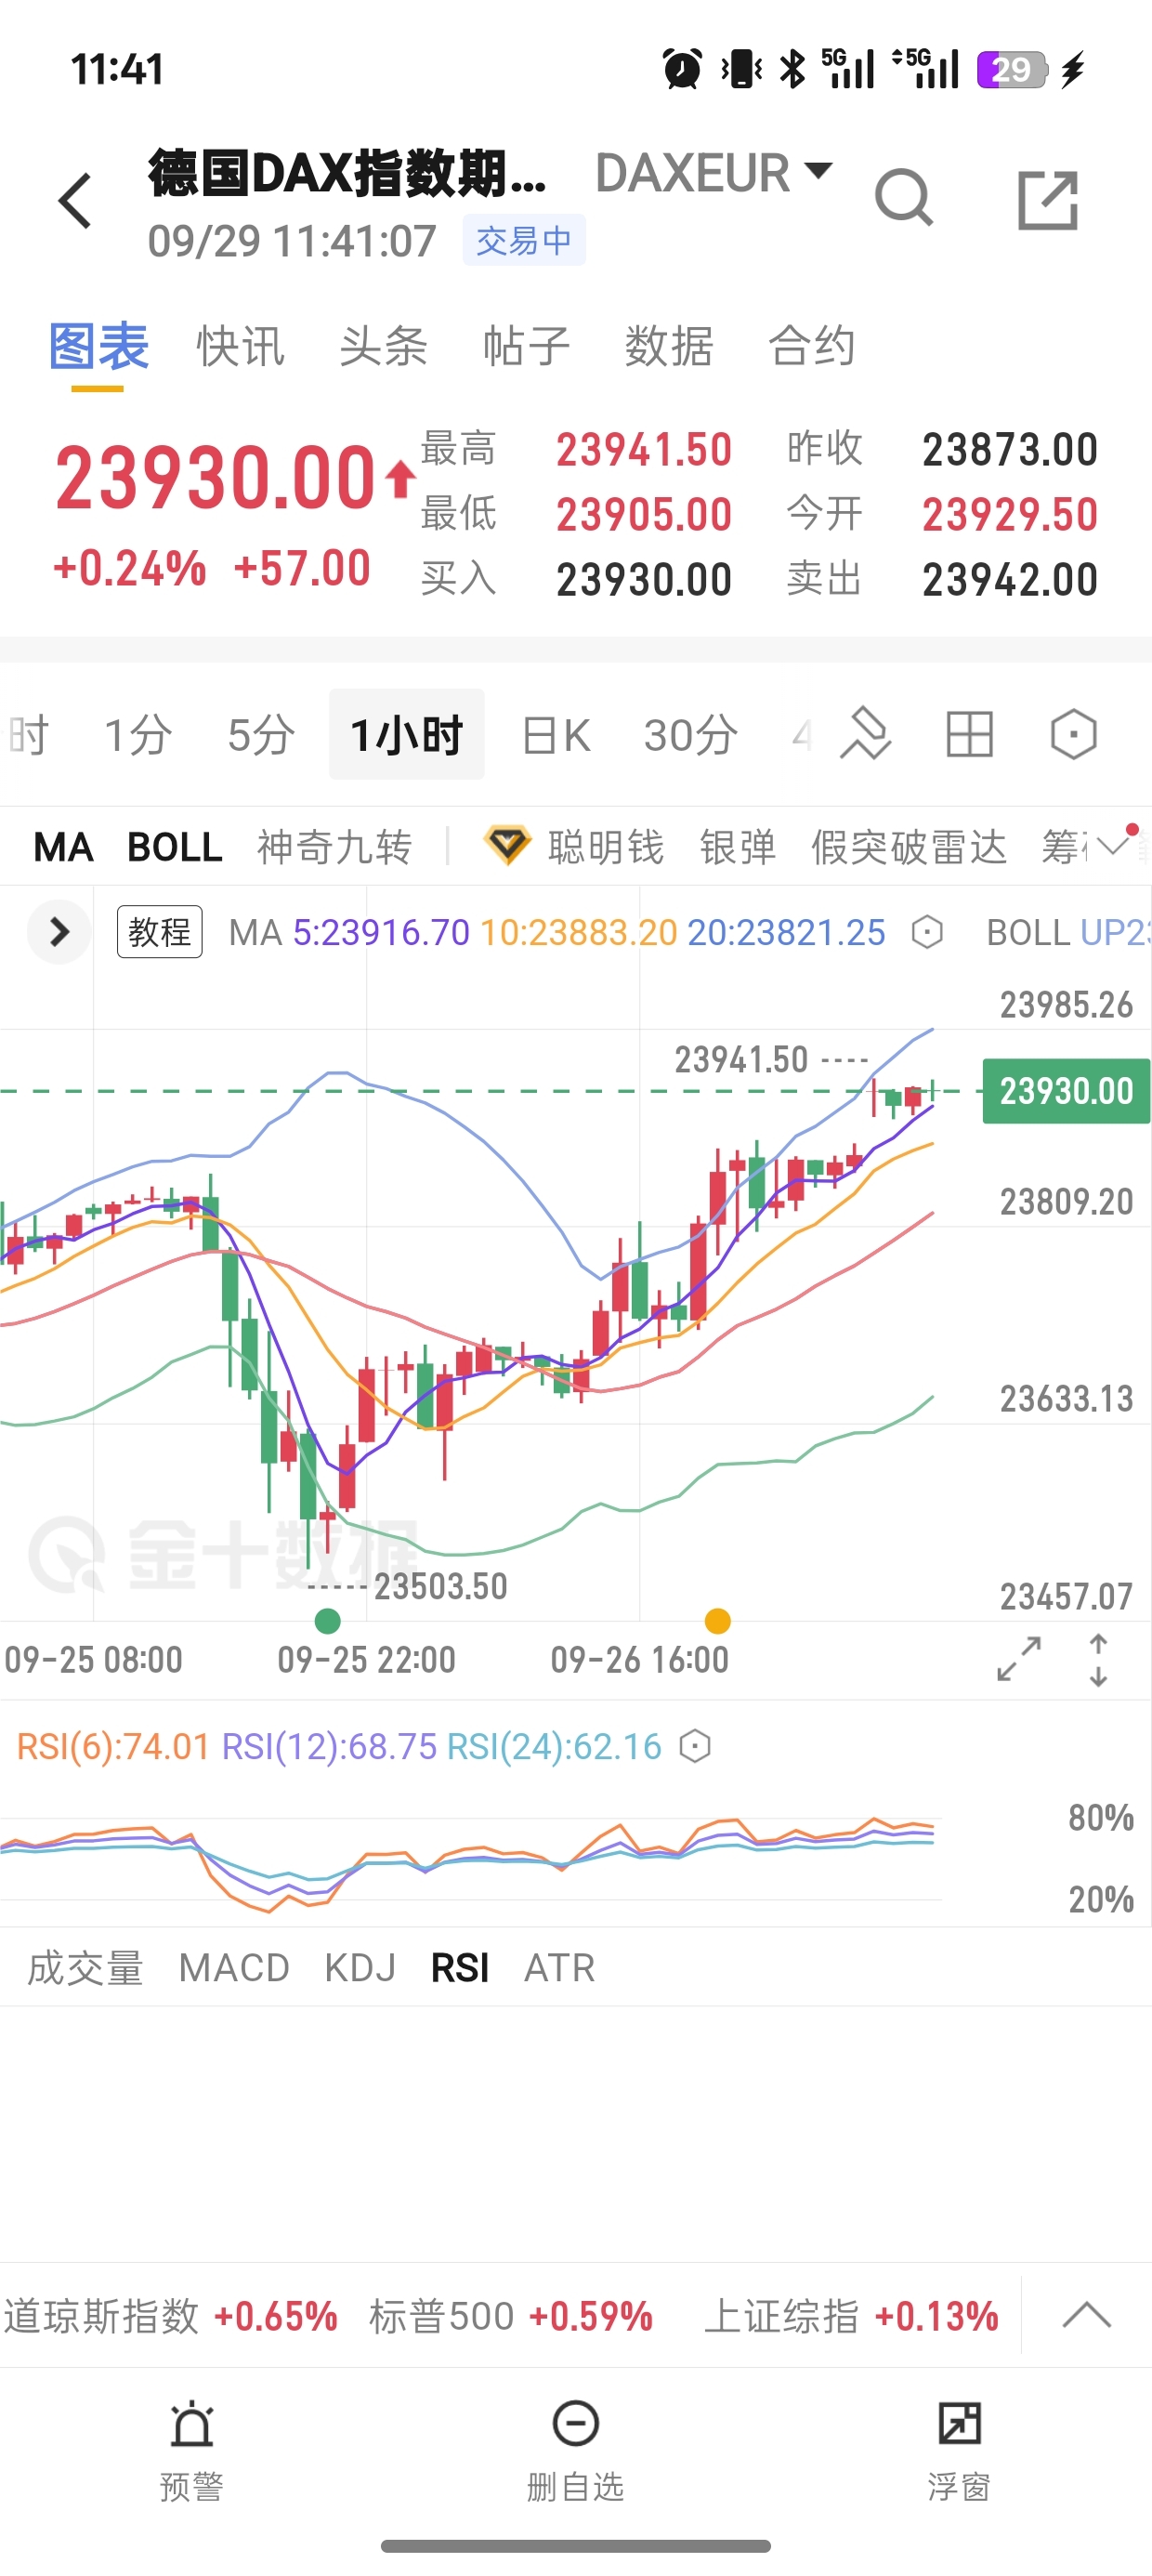Tap the vertical stretch arrows icon

pos(1098,1660)
